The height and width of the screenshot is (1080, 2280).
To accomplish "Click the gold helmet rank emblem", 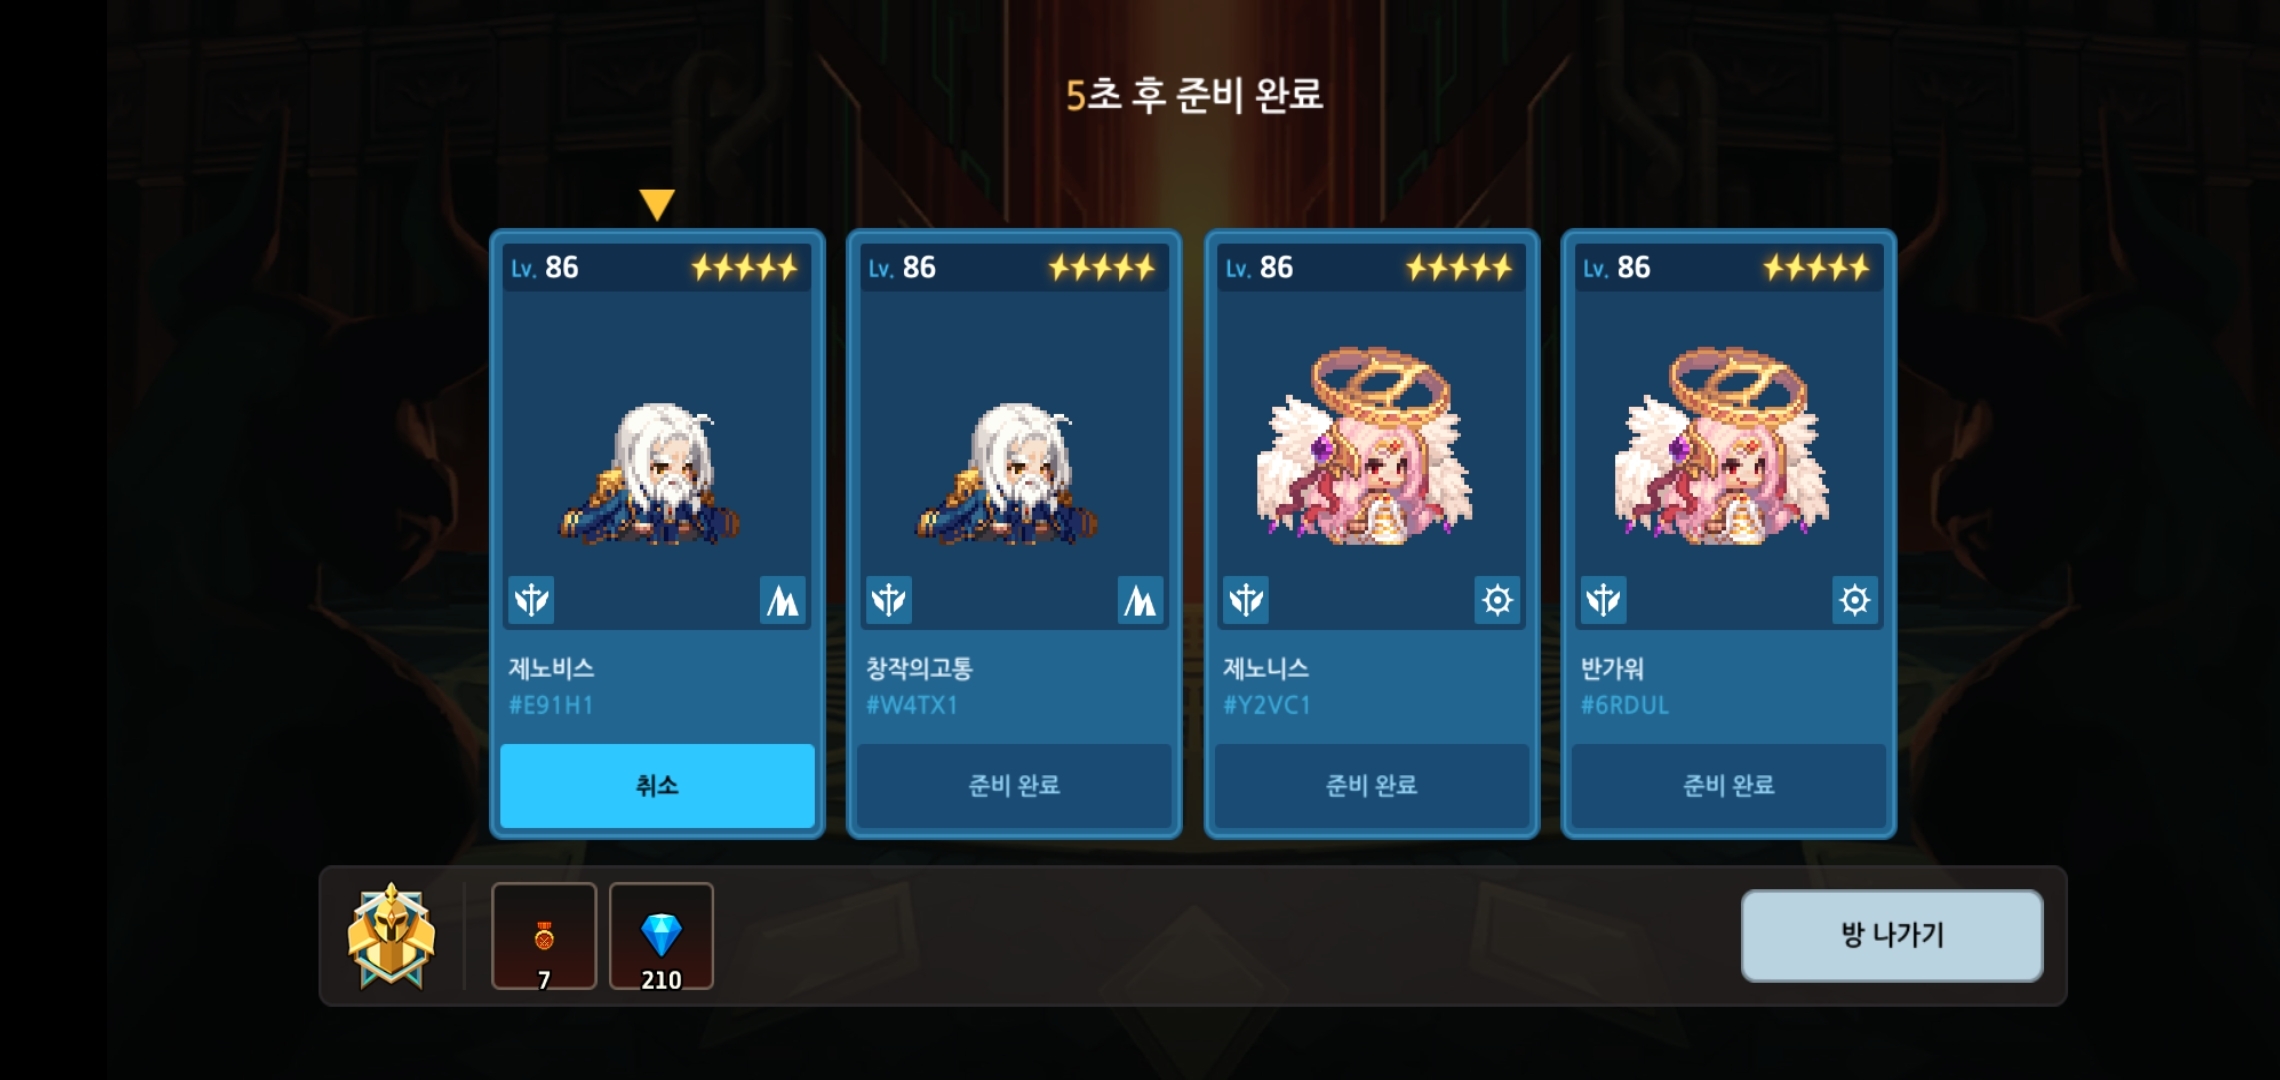I will coord(391,936).
